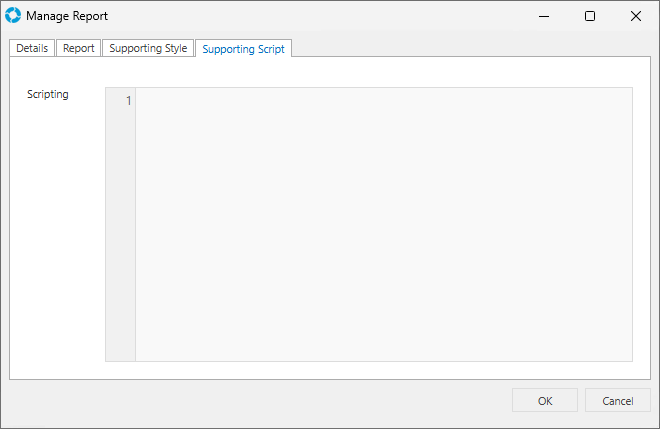Click the Supporting Script tab
This screenshot has height=429, width=660.
click(243, 48)
